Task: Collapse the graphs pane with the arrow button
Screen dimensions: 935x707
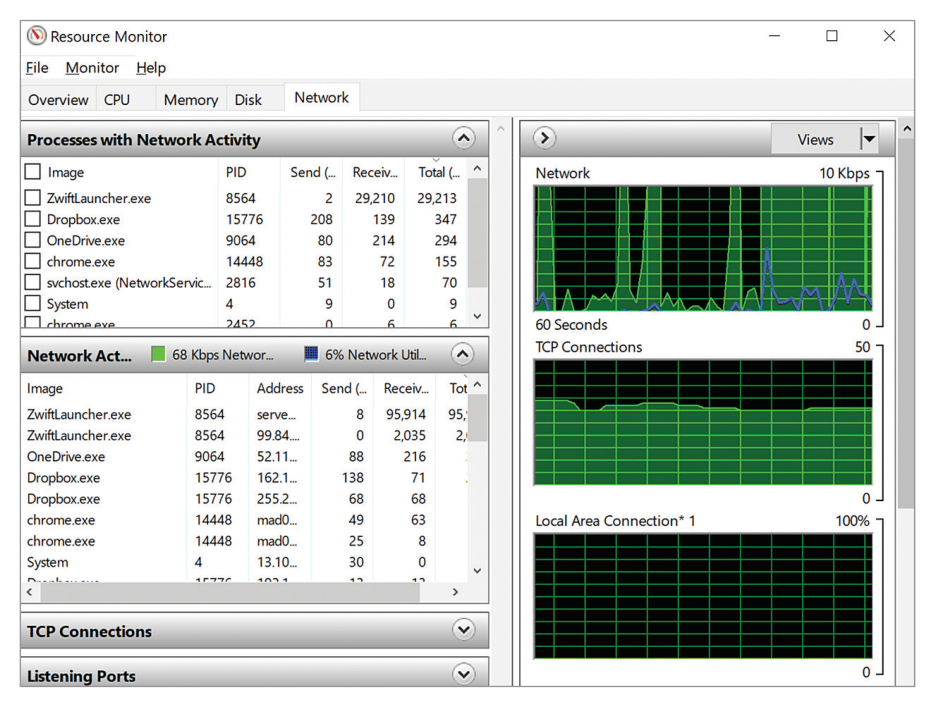Action: click(x=544, y=138)
